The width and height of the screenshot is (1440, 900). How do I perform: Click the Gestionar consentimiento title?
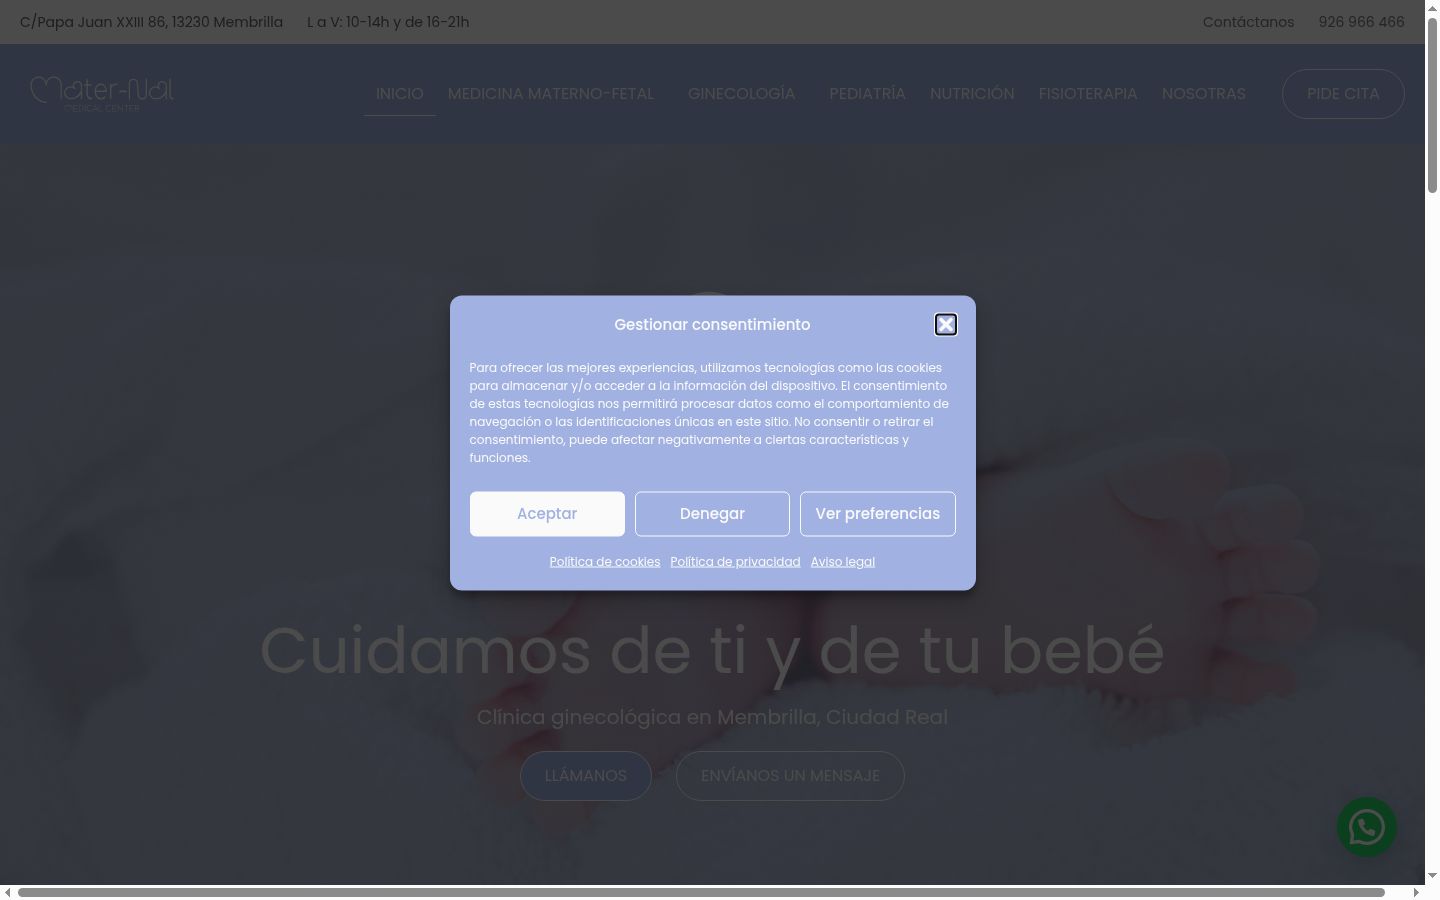(712, 325)
